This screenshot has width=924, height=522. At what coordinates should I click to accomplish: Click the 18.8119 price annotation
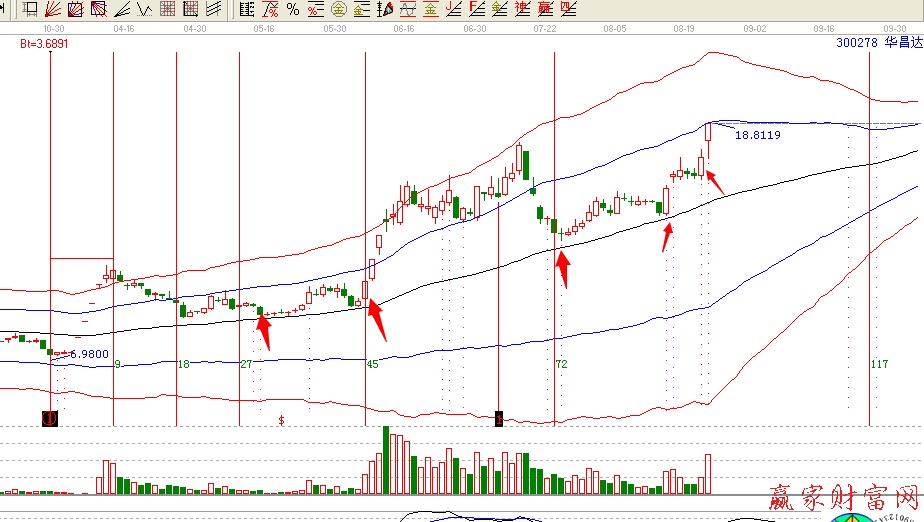coord(757,135)
